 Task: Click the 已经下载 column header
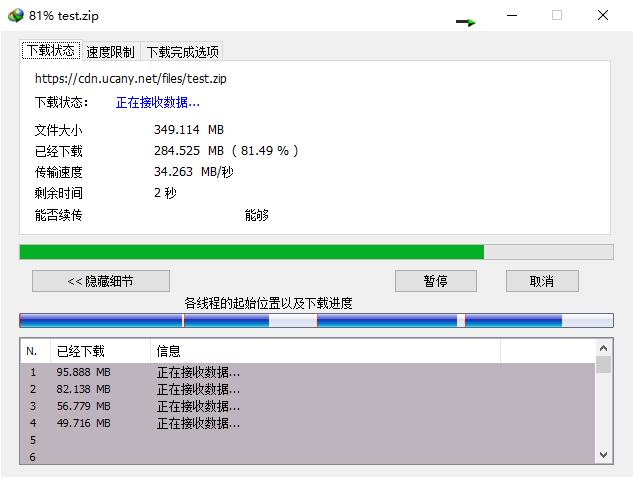pyautogui.click(x=100, y=351)
